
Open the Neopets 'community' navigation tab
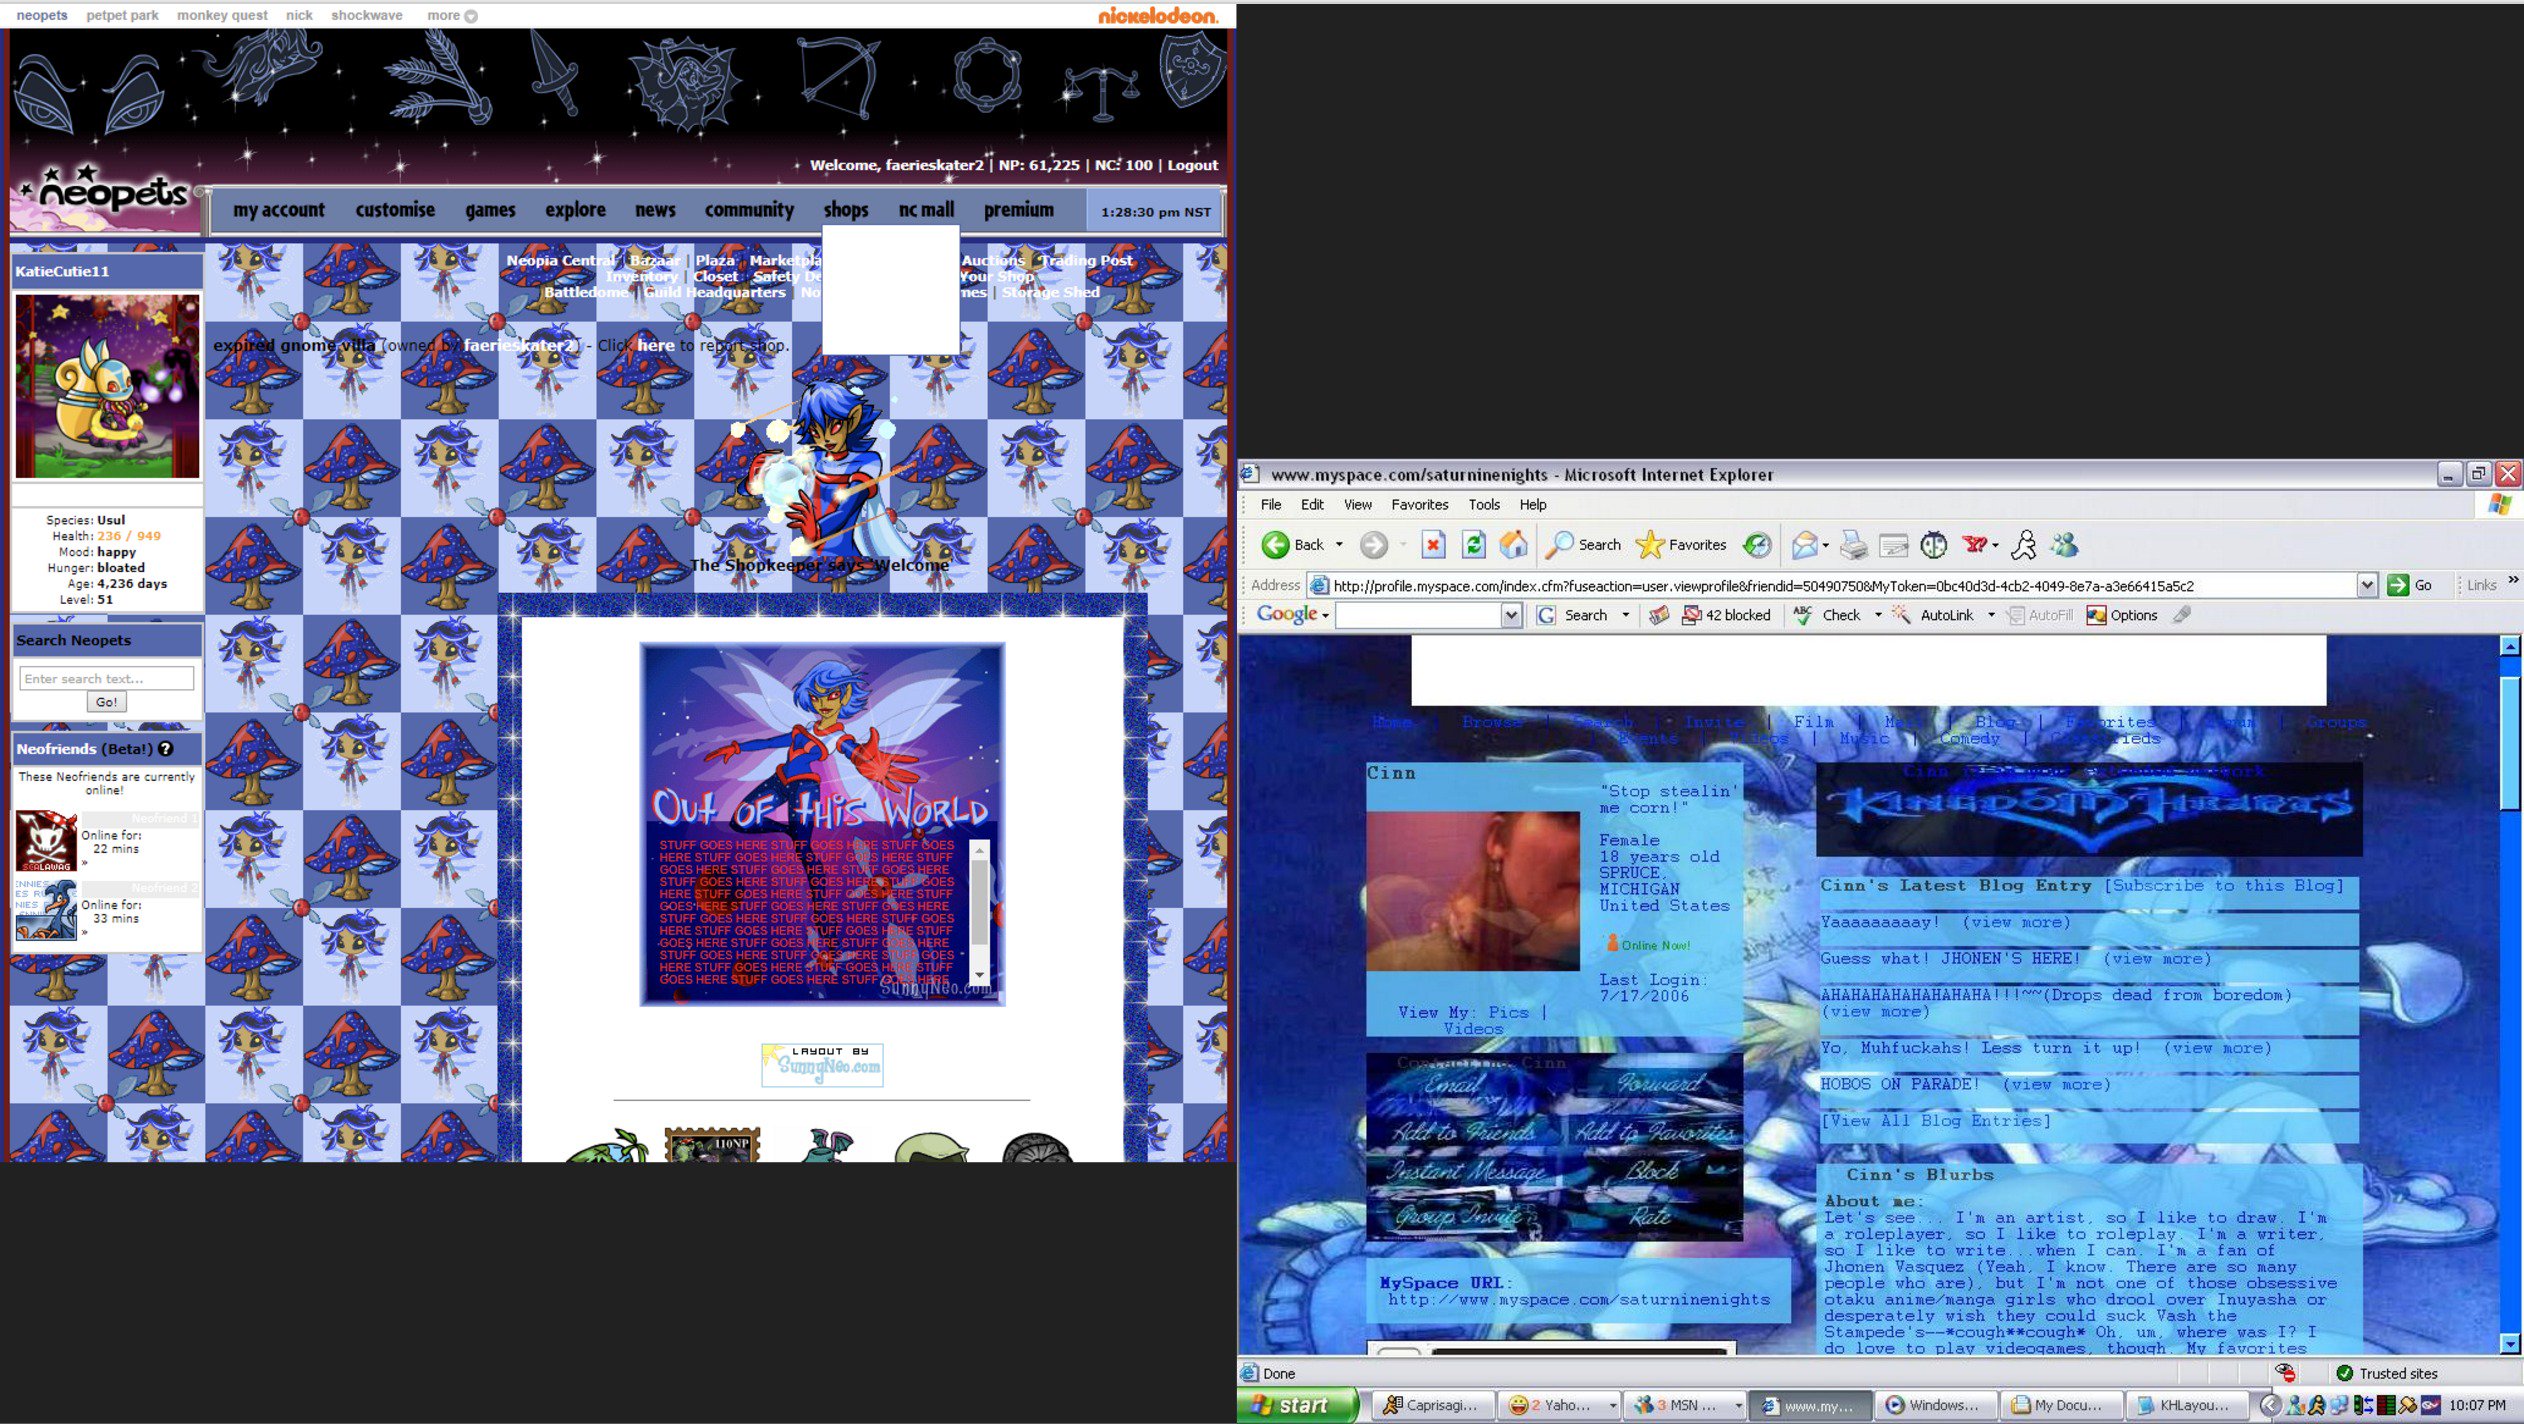749,210
